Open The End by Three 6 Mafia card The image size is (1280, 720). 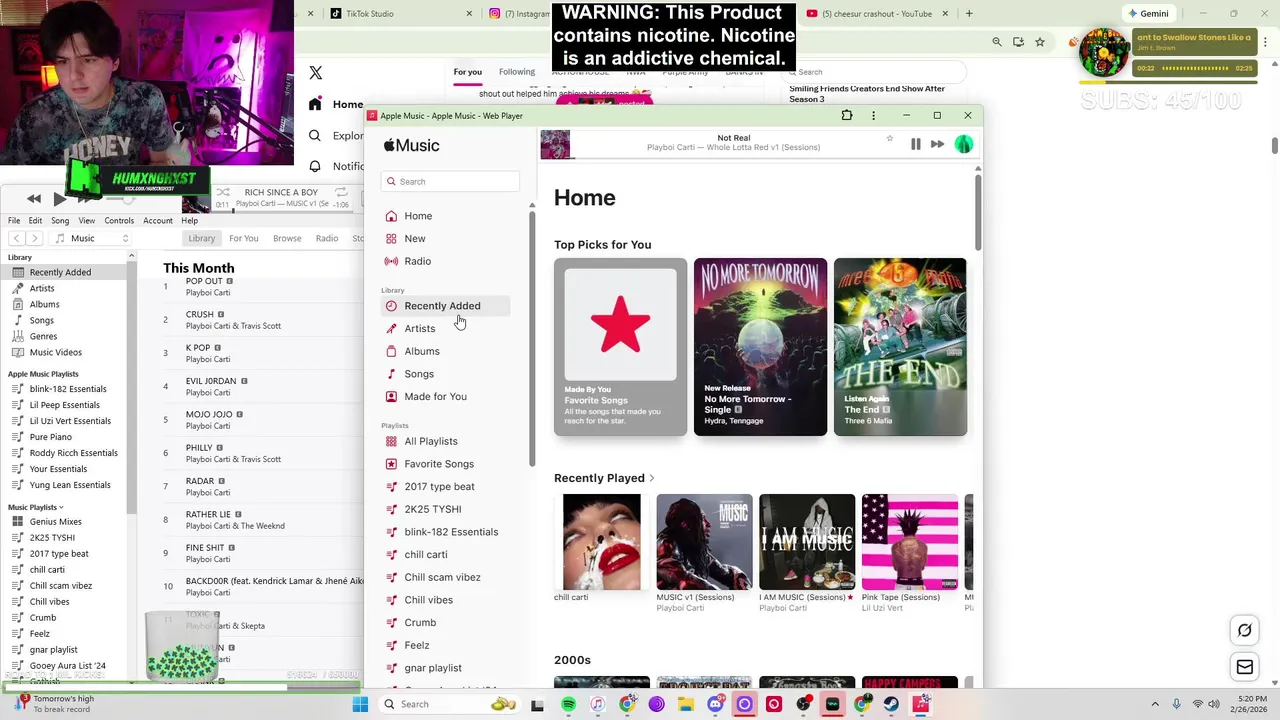pos(900,347)
